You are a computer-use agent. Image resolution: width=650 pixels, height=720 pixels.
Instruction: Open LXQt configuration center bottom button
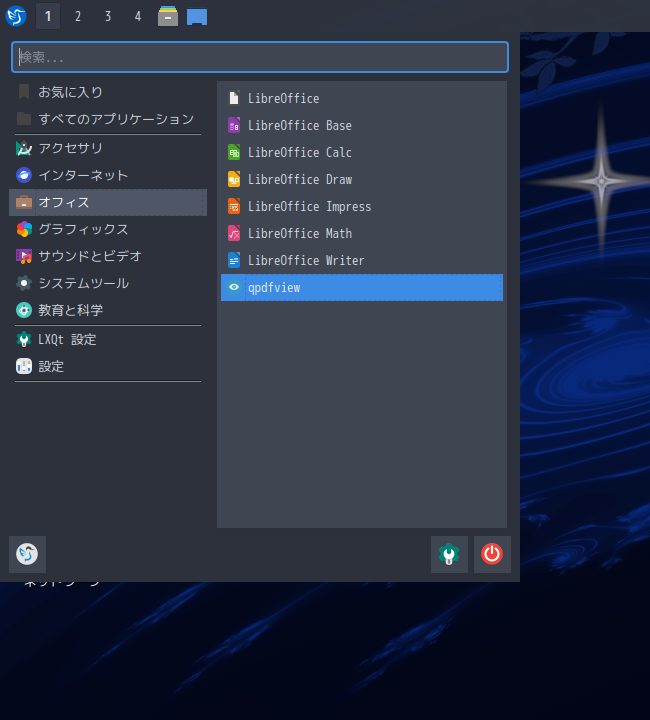[449, 554]
